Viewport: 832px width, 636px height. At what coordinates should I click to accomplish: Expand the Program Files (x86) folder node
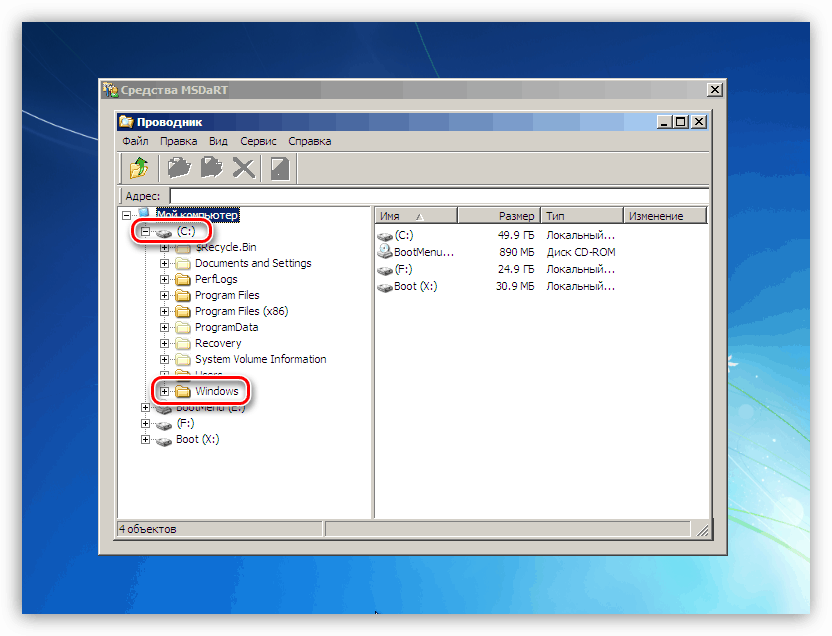(x=164, y=311)
